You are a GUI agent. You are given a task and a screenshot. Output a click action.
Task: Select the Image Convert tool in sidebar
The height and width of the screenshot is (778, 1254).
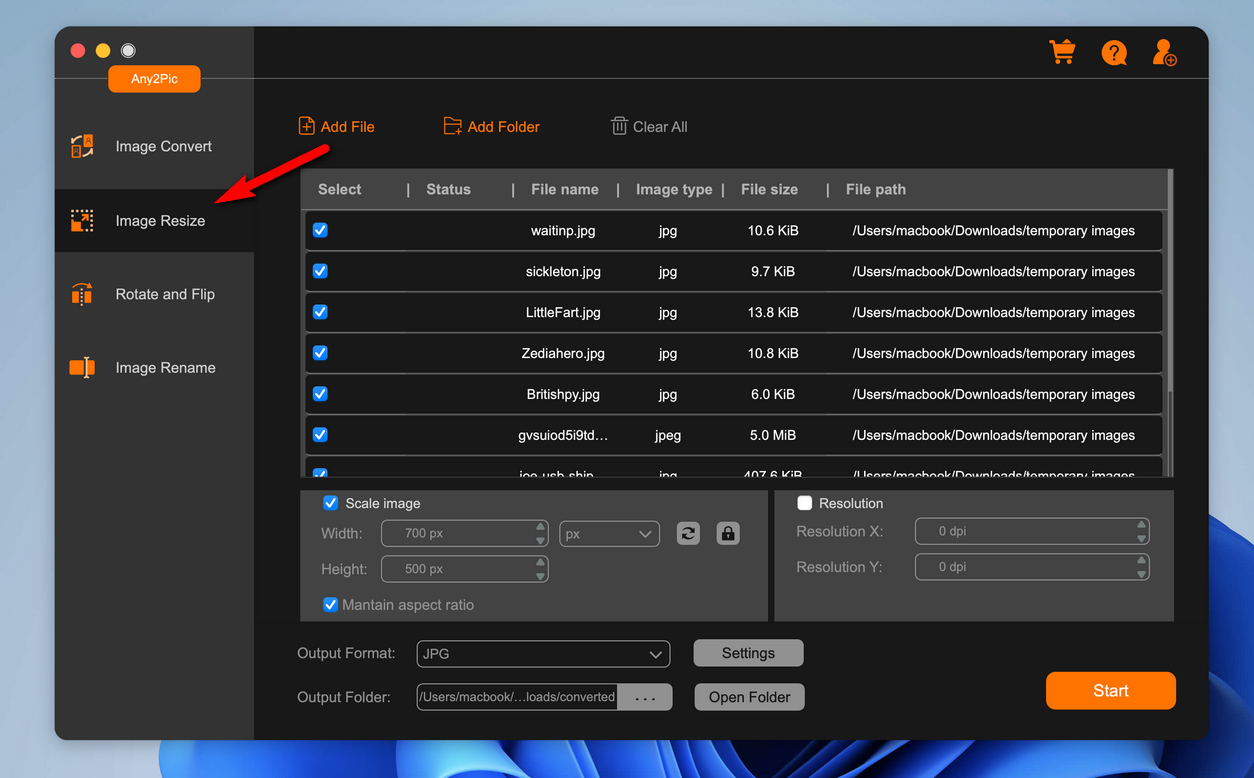coord(163,145)
